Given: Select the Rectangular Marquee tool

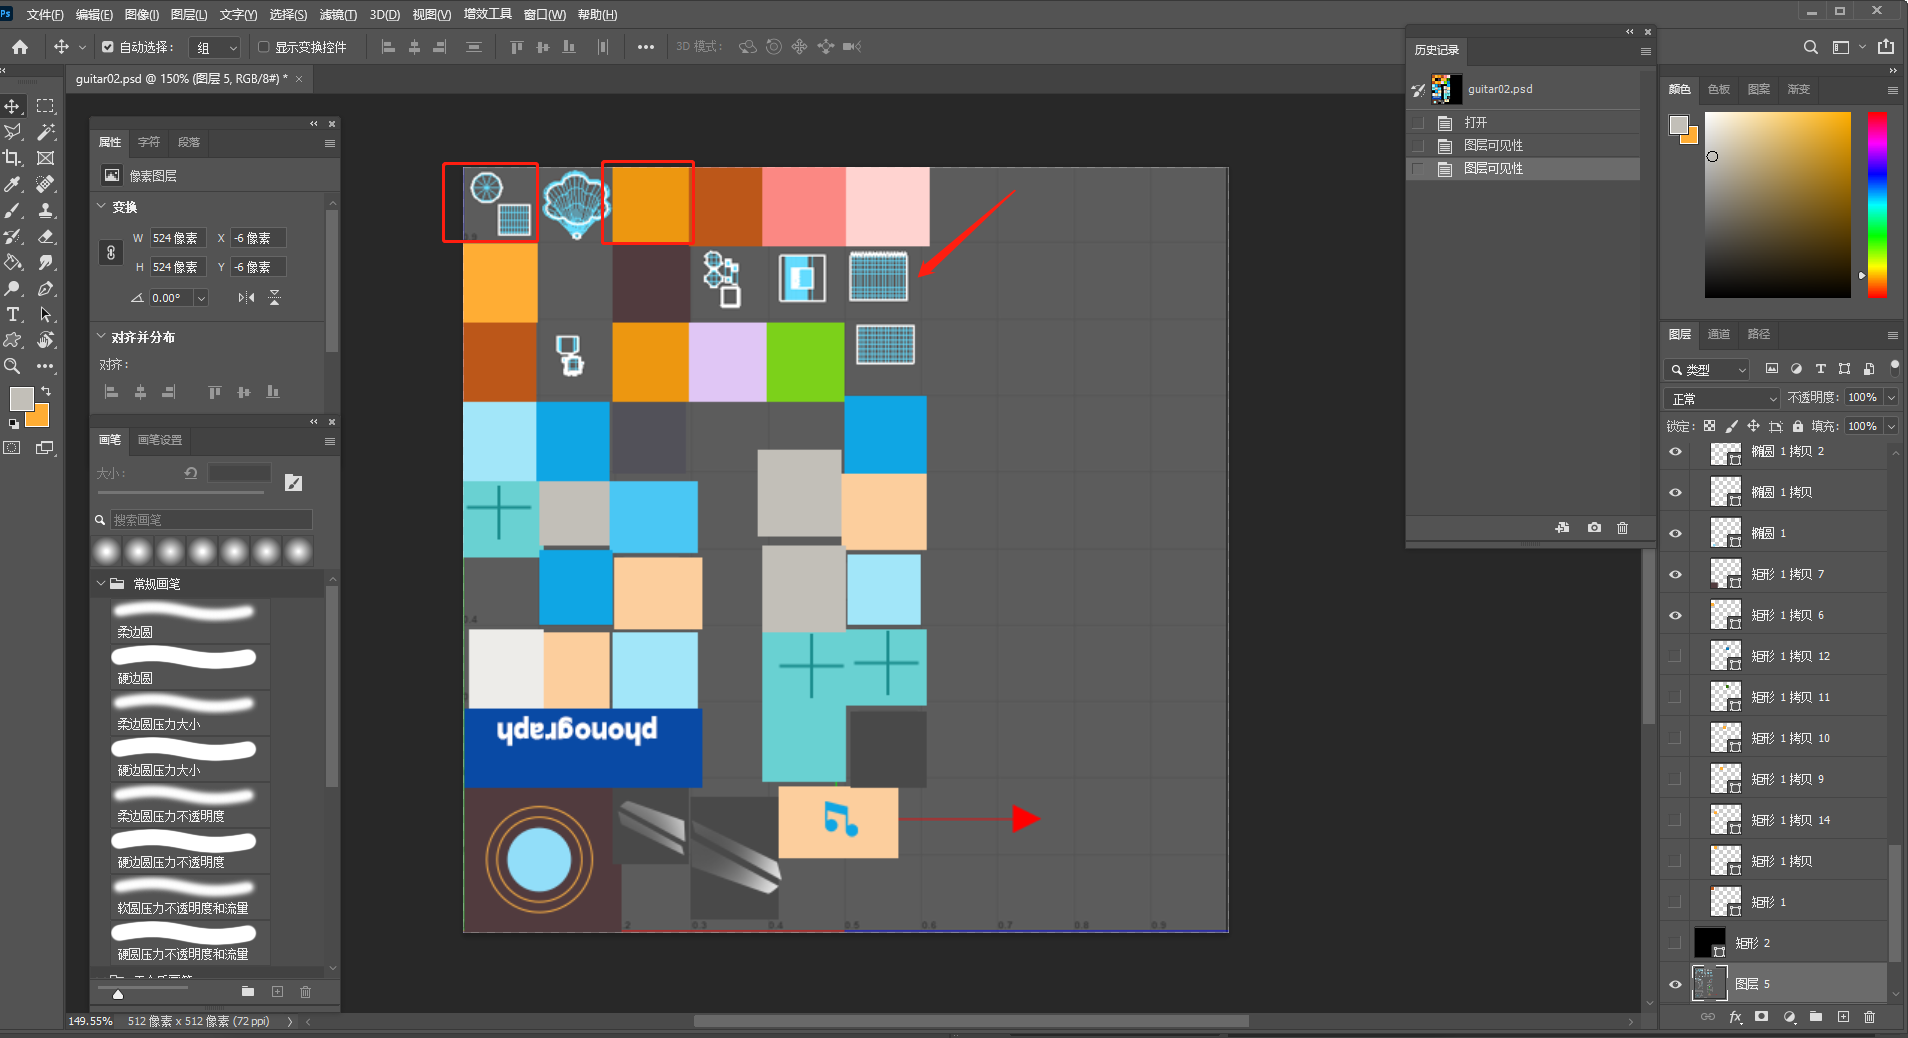Looking at the screenshot, I should 45,106.
